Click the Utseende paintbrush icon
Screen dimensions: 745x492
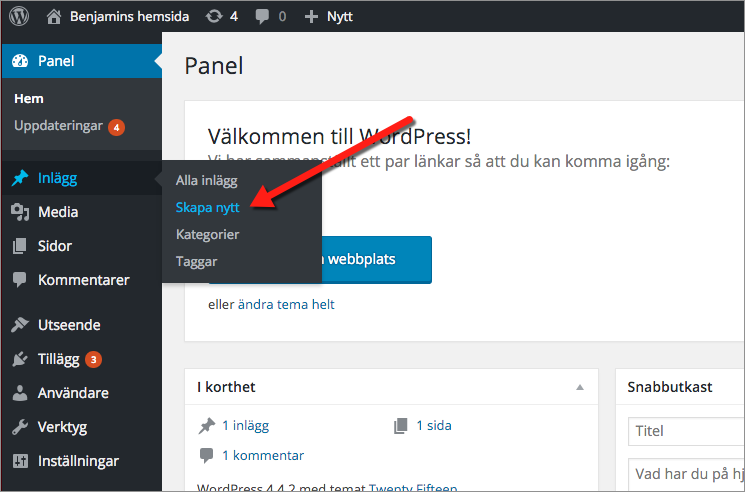(20, 325)
